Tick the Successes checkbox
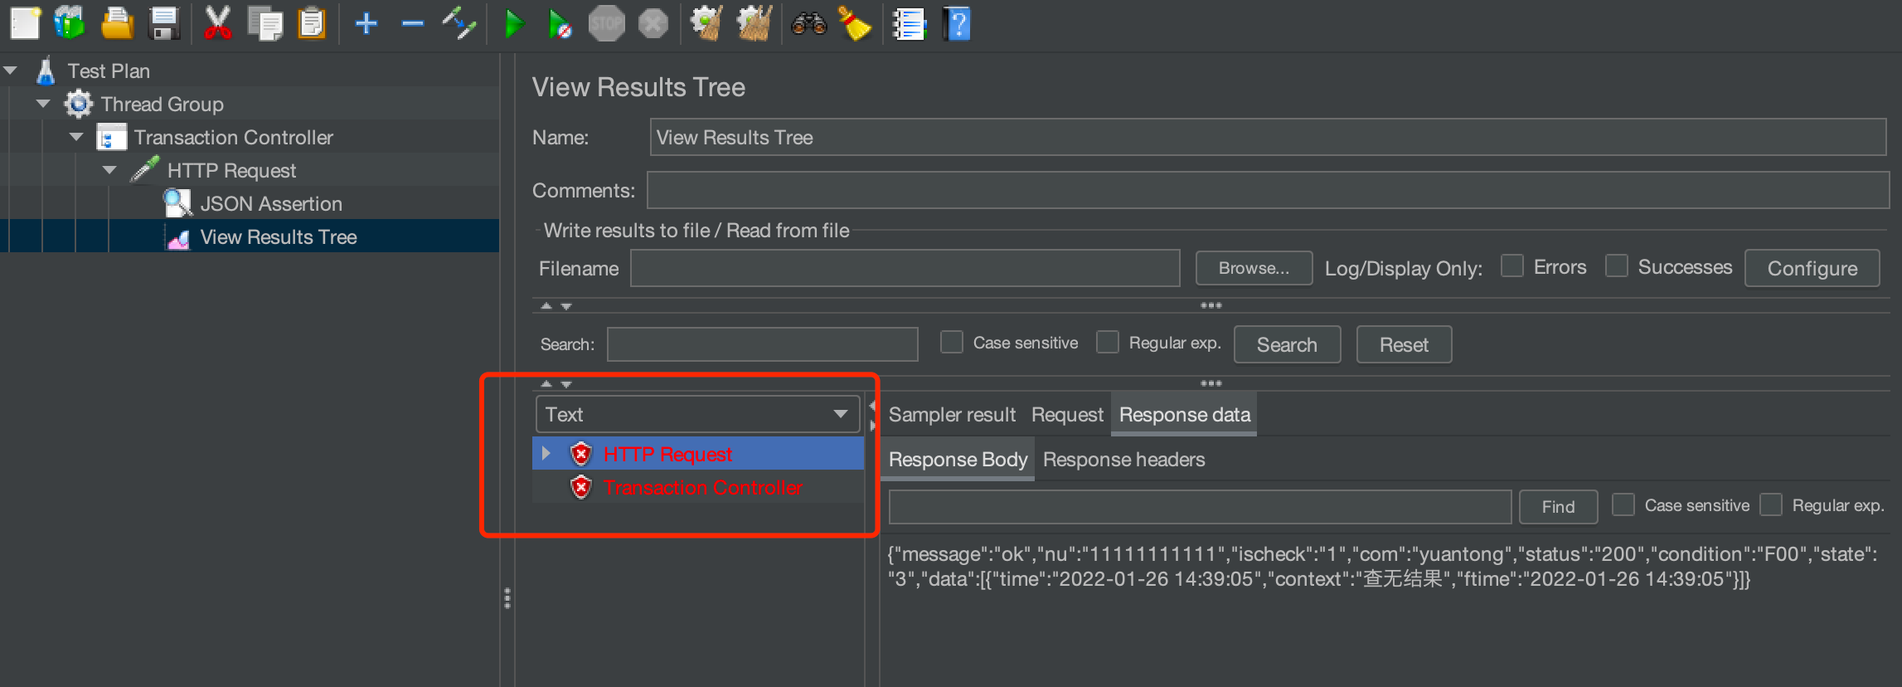The height and width of the screenshot is (687, 1902). (x=1616, y=266)
